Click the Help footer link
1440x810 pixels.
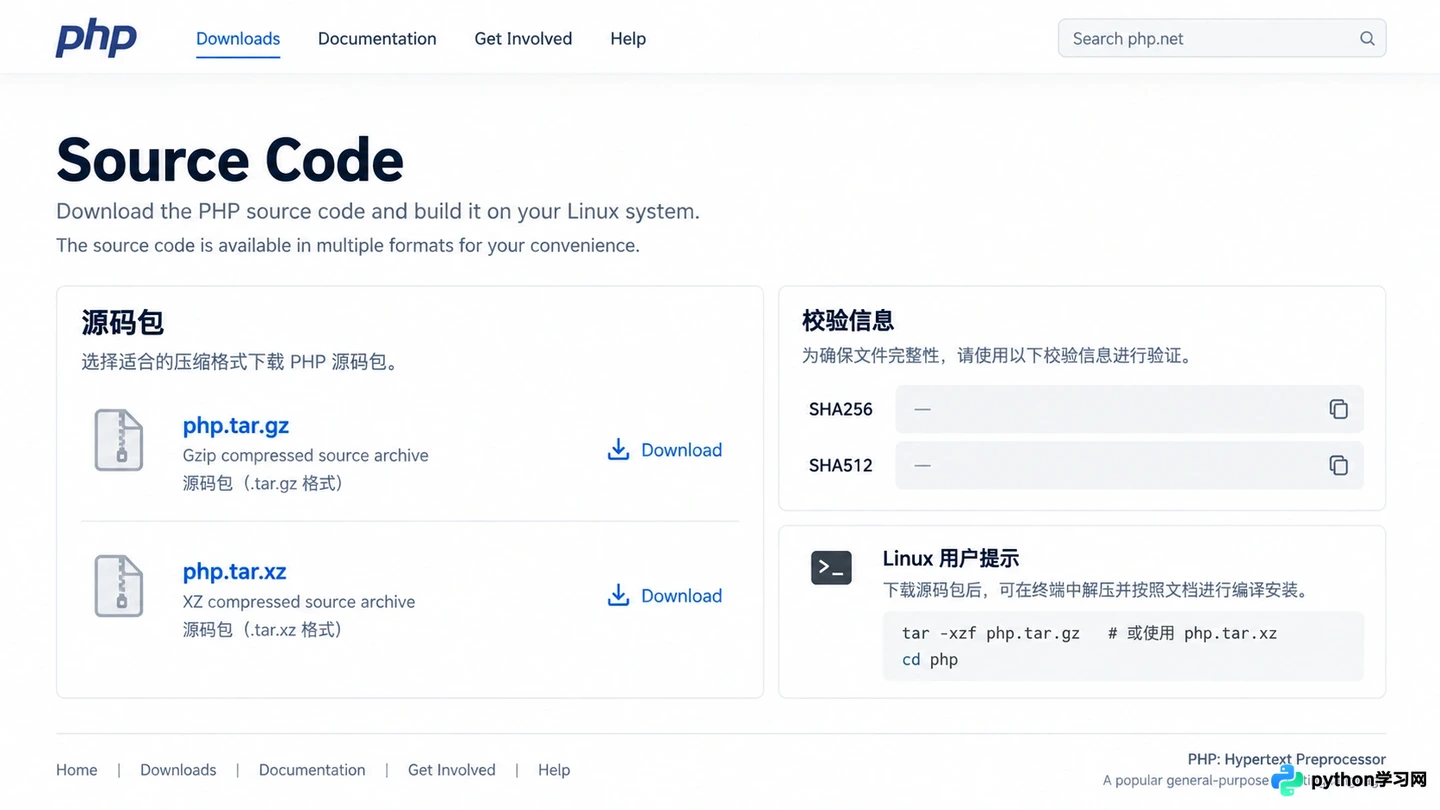554,770
